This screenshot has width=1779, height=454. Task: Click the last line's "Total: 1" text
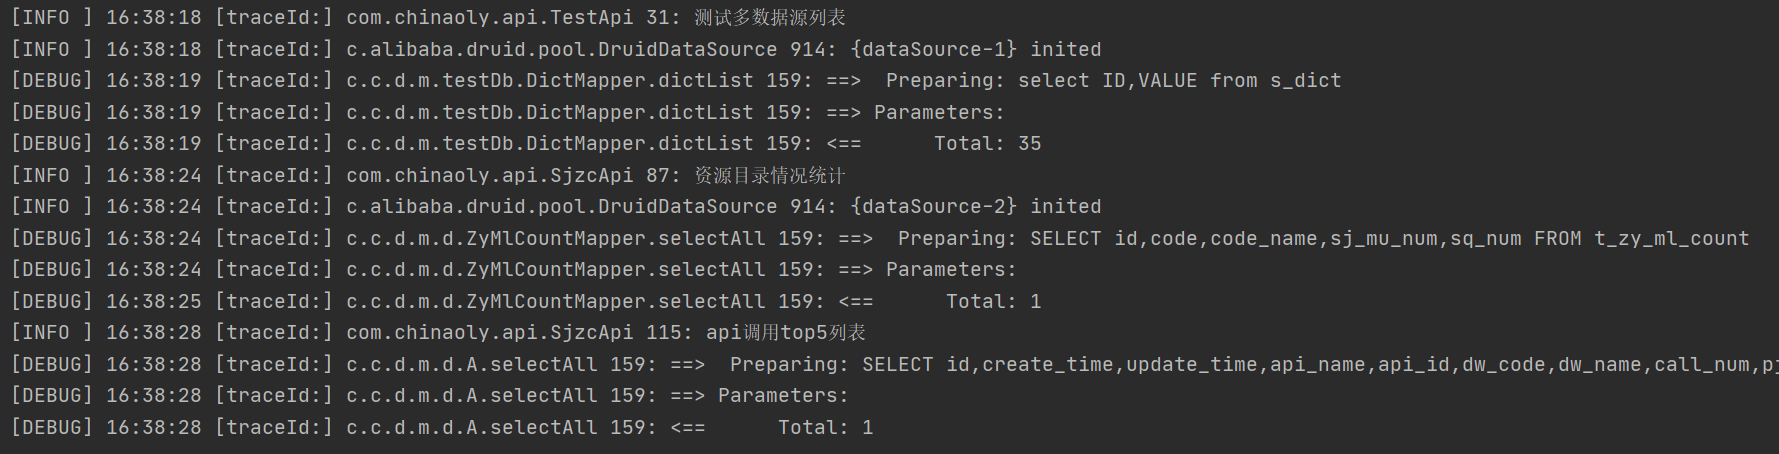tap(825, 427)
